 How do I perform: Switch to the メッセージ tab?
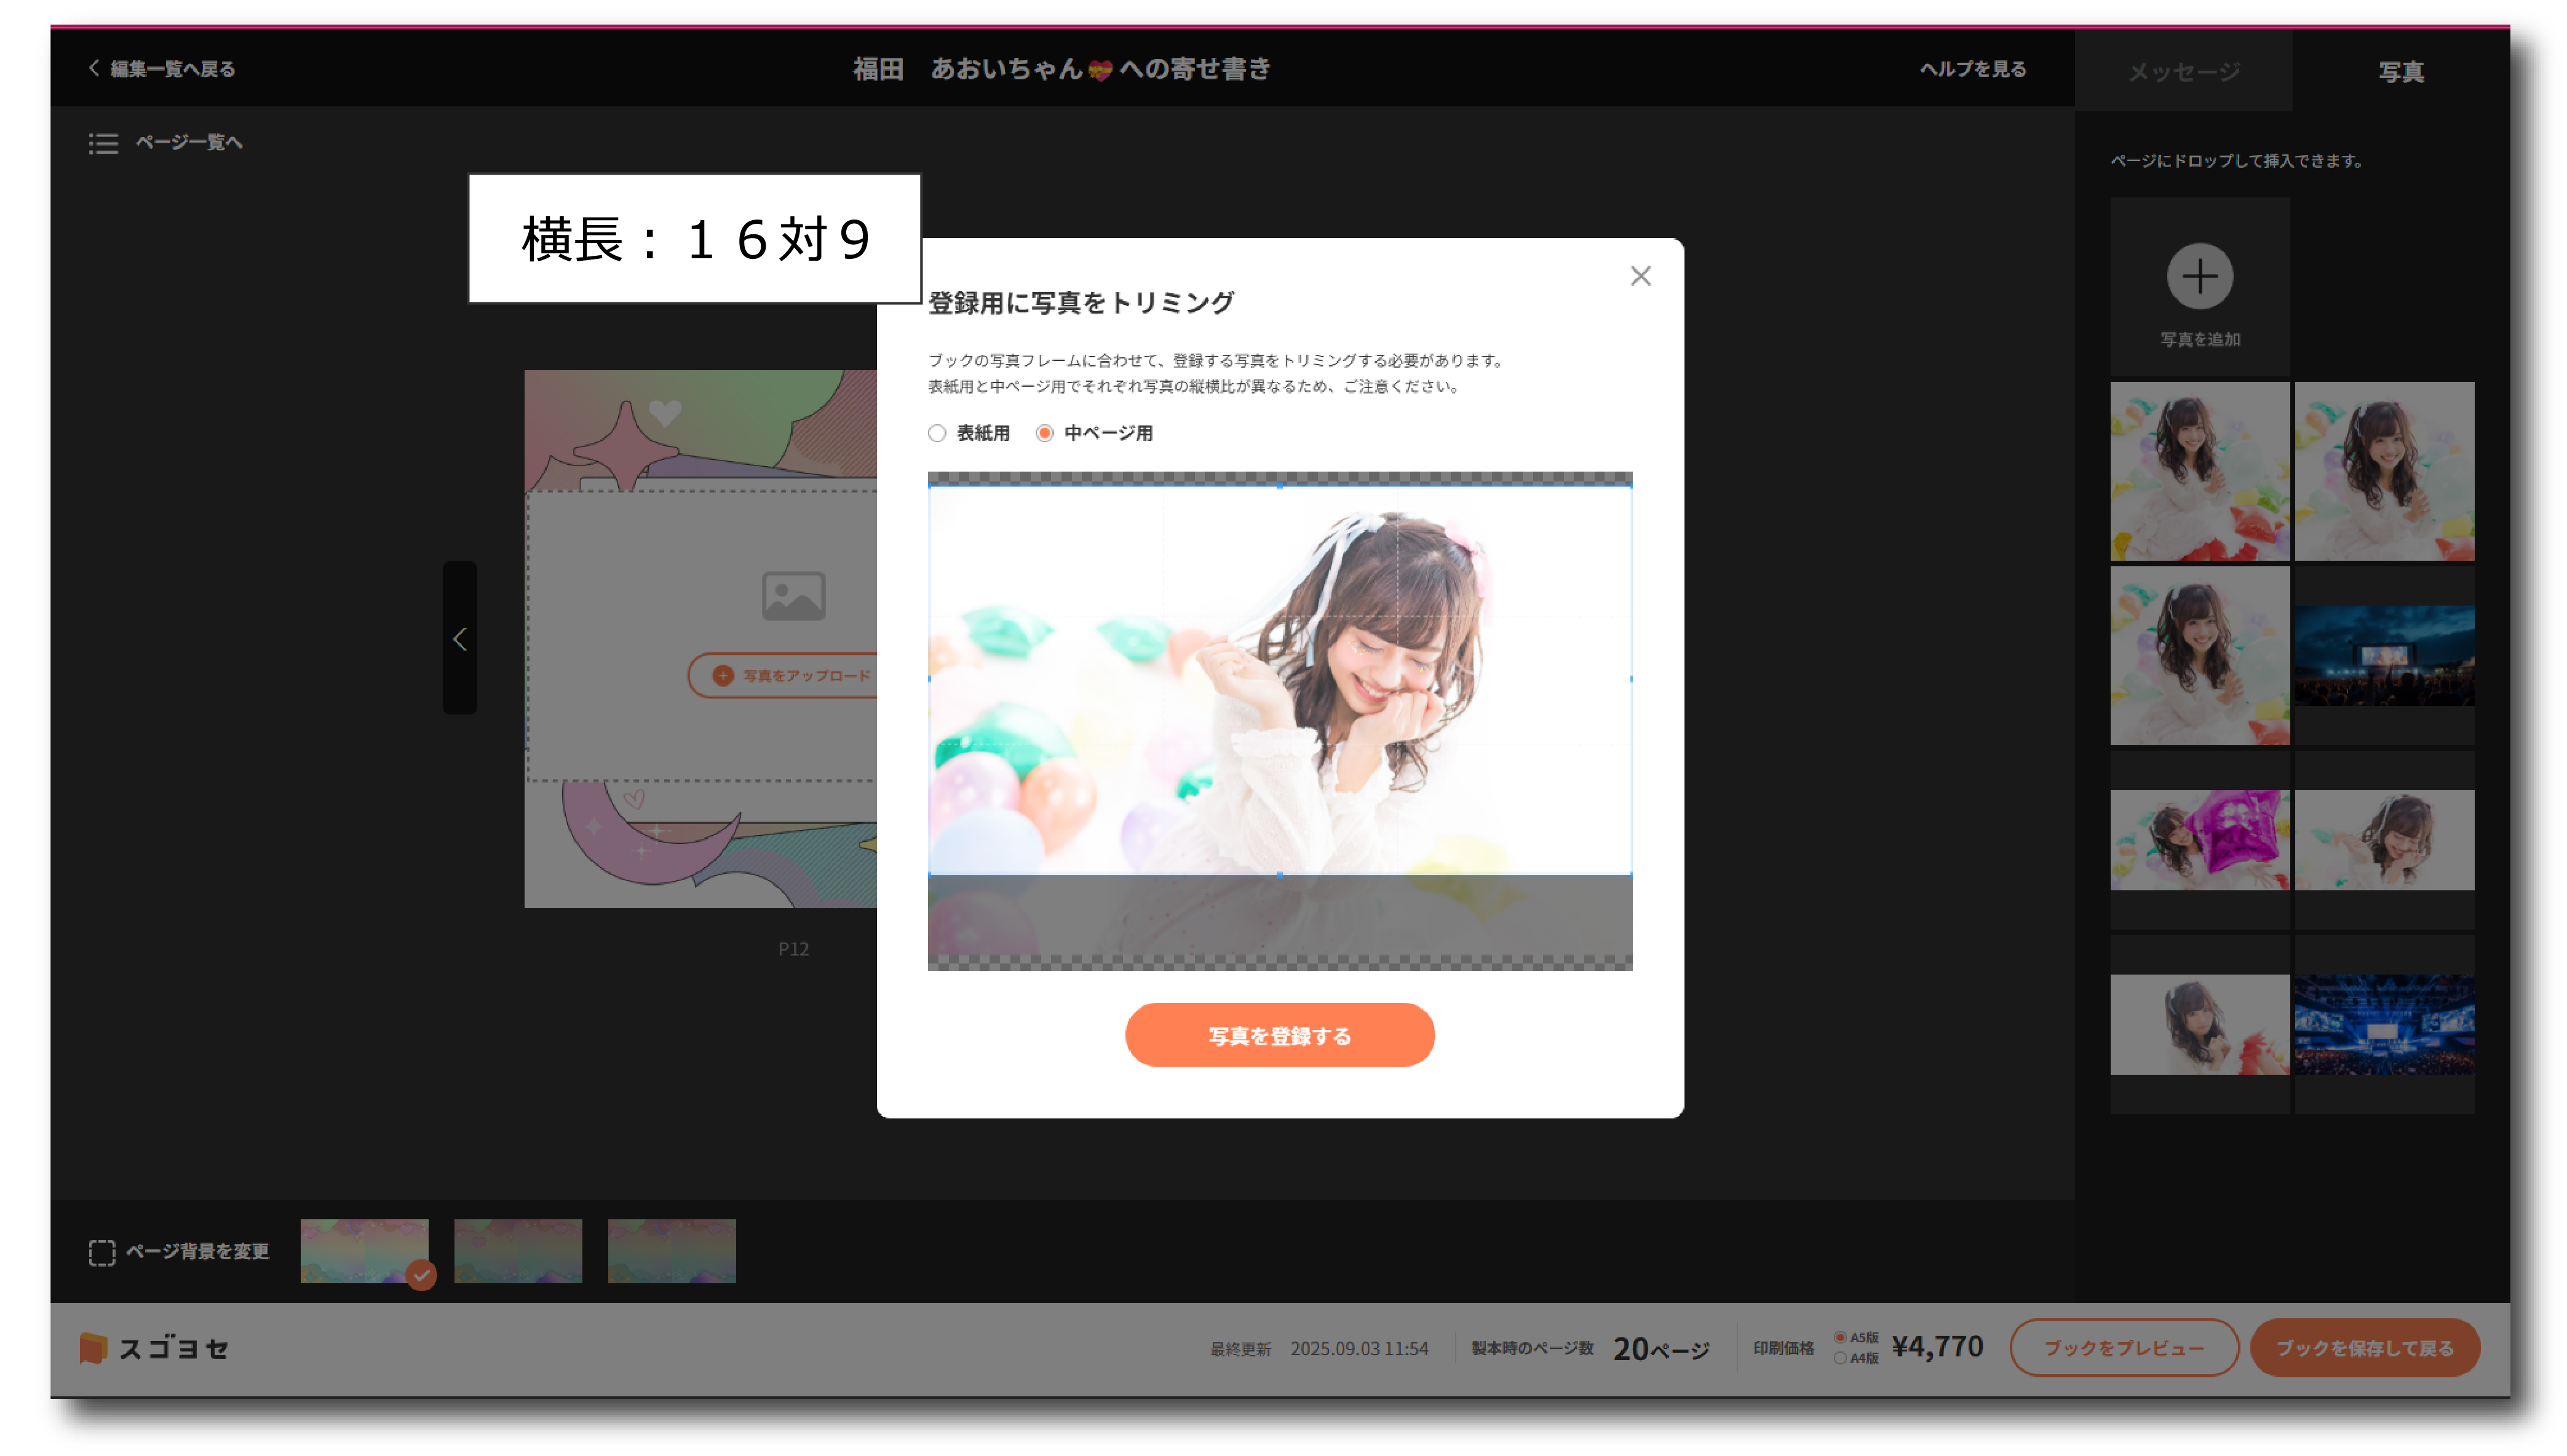point(2185,70)
